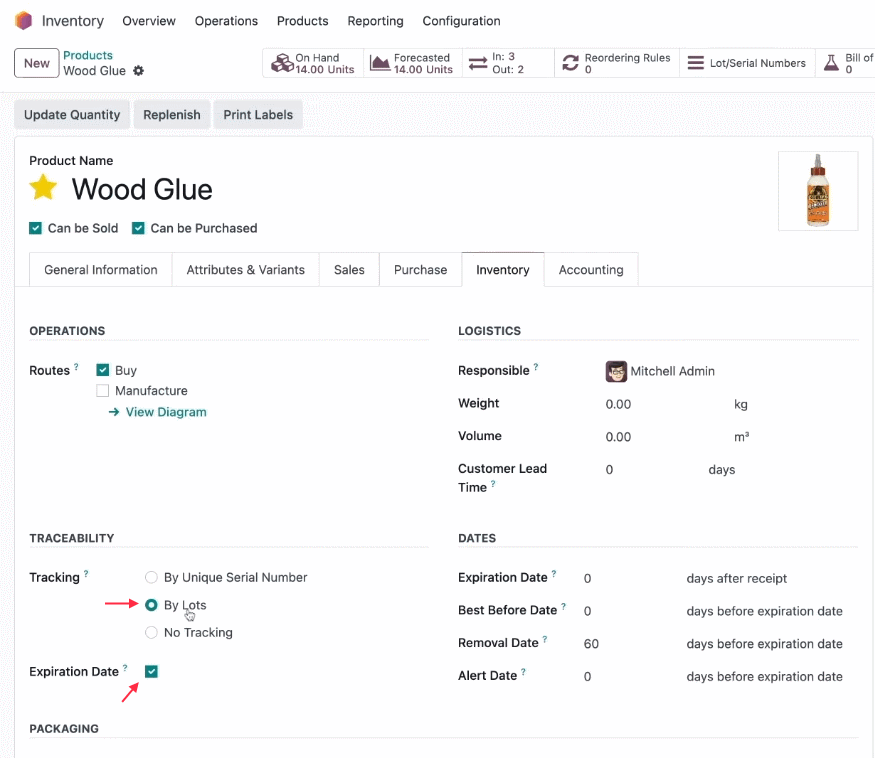Click the Customer Lead Time days value
This screenshot has height=758, width=875.
click(x=609, y=469)
